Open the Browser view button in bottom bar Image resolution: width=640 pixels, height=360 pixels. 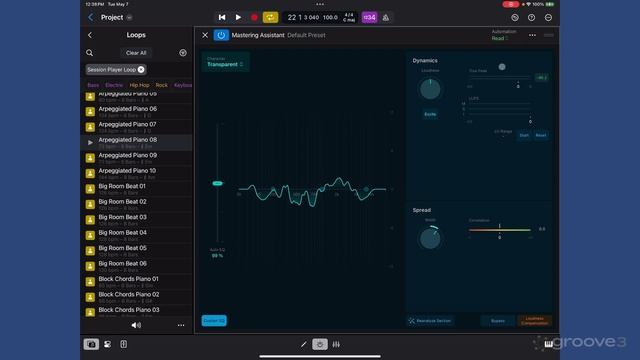91,344
